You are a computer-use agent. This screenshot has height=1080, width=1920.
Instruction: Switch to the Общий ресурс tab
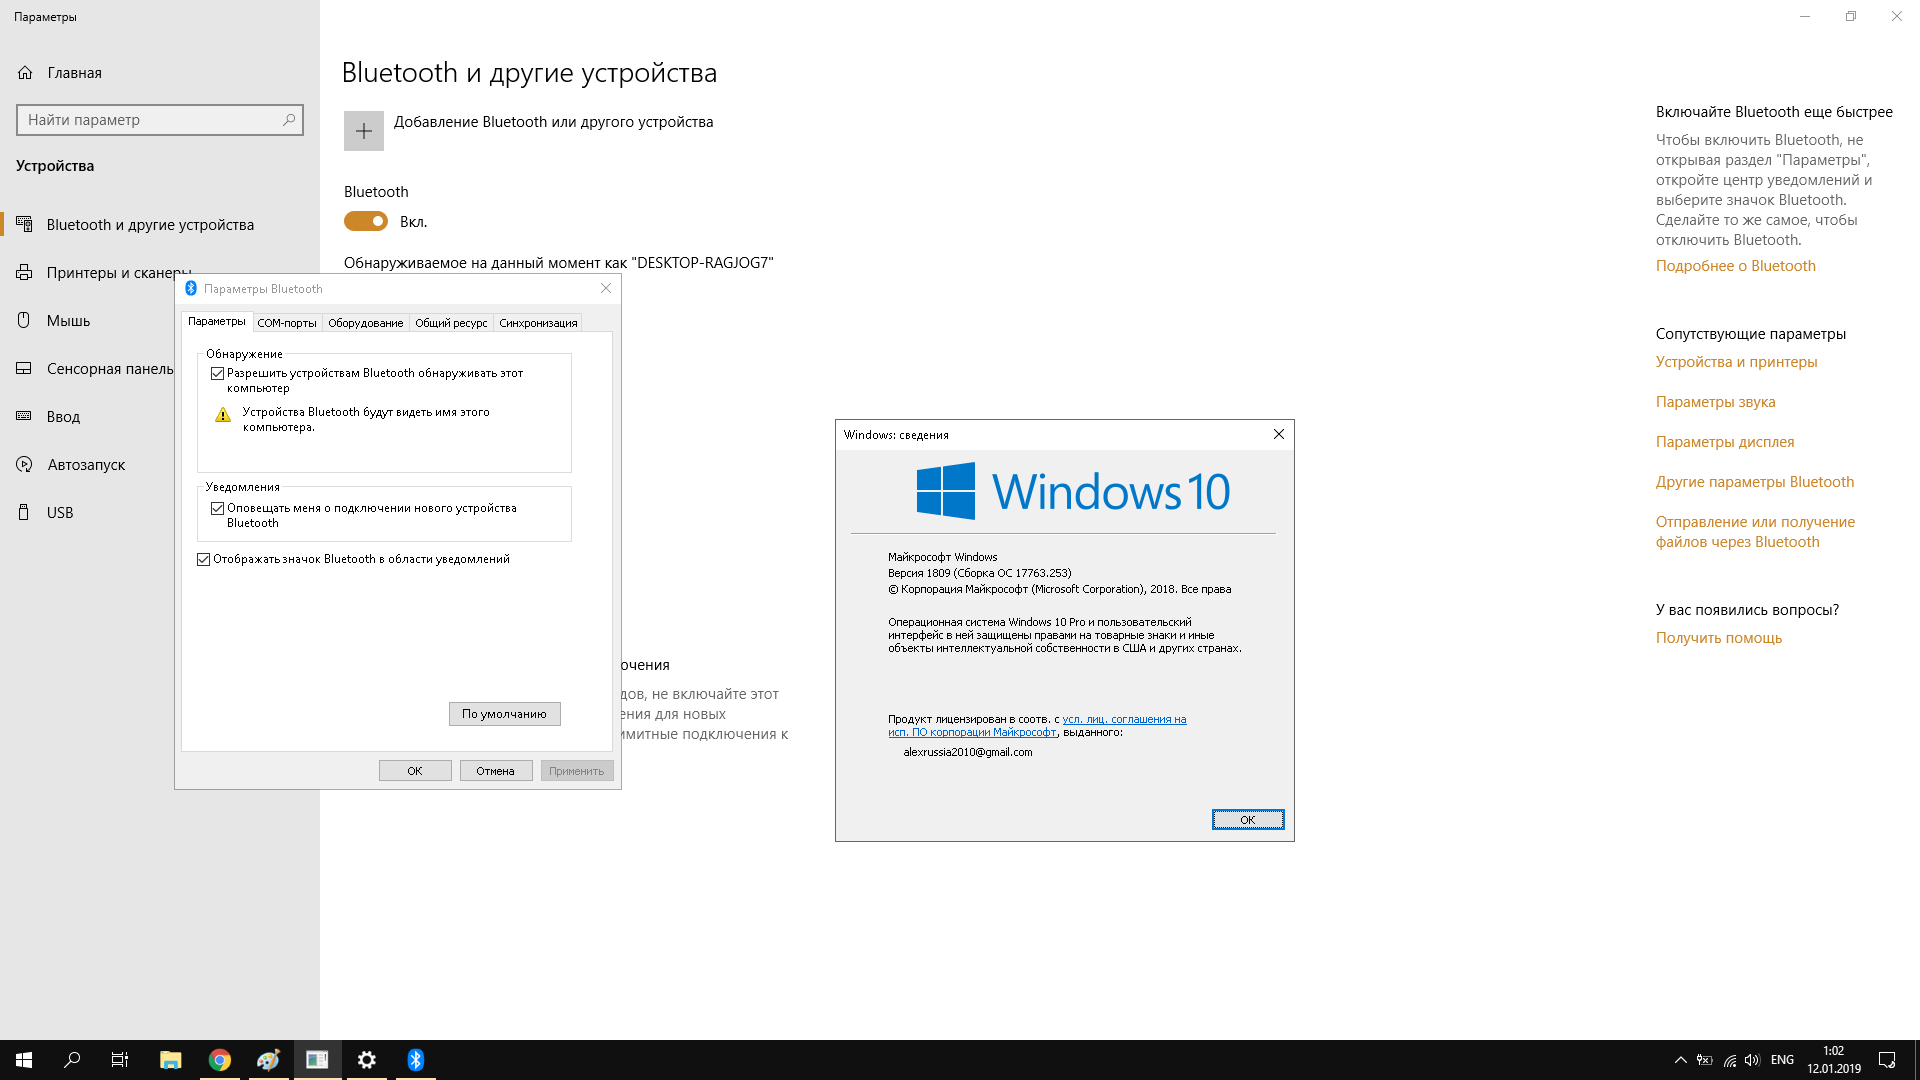click(x=451, y=323)
